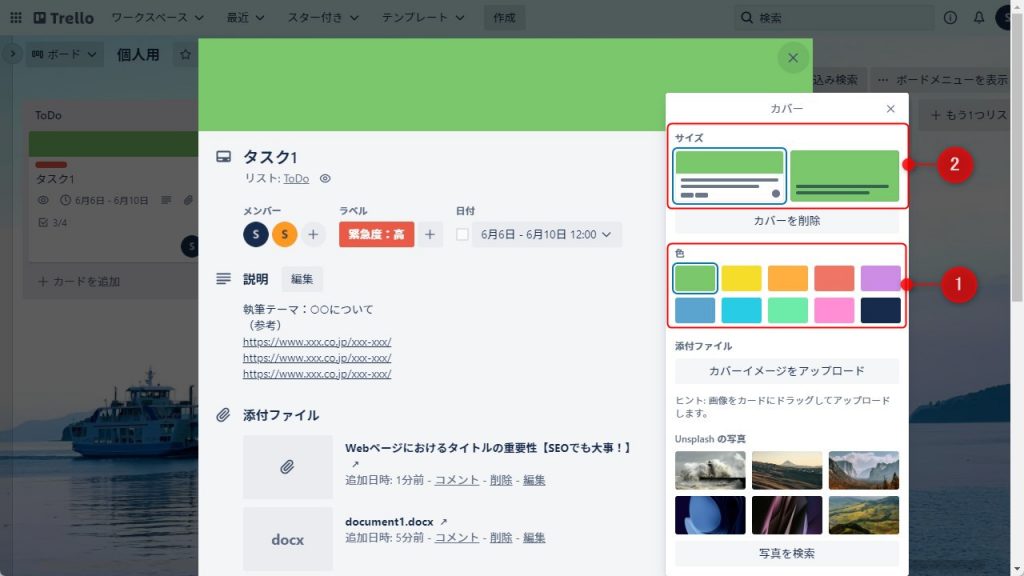This screenshot has width=1024, height=576.
Task: Click カバーを削除 button
Action: (x=786, y=221)
